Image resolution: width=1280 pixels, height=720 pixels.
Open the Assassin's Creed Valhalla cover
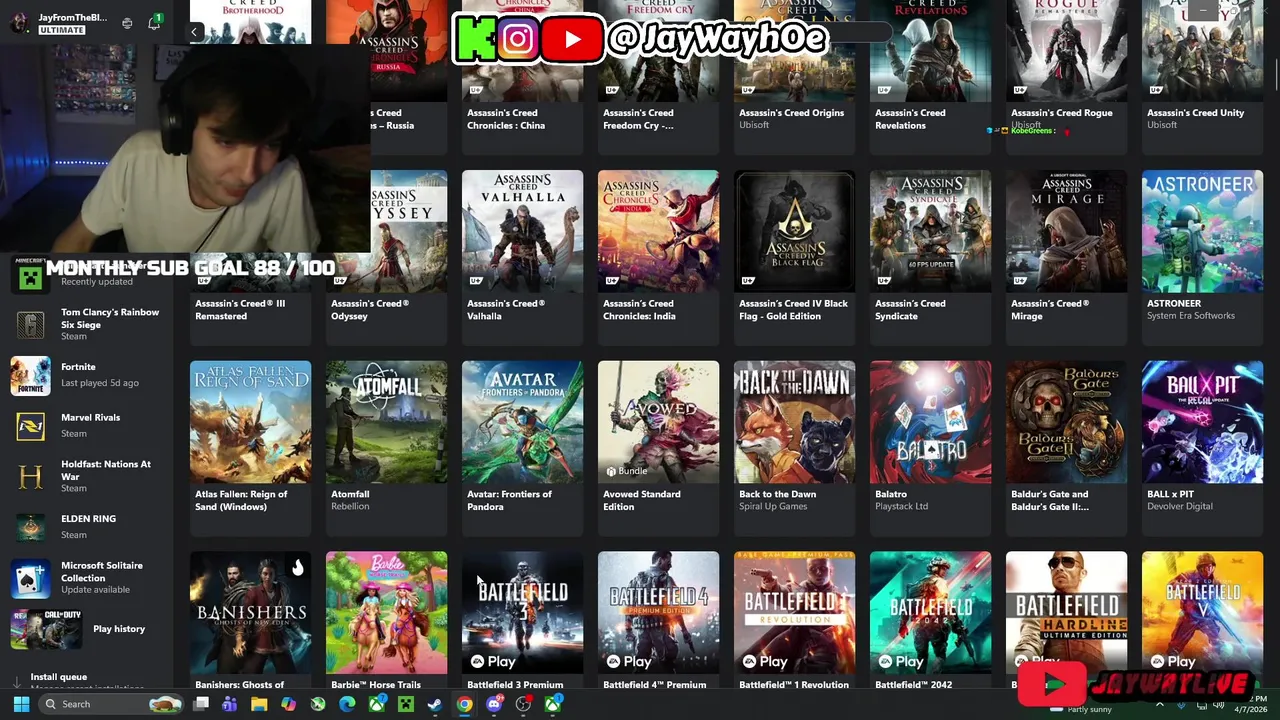coord(522,231)
